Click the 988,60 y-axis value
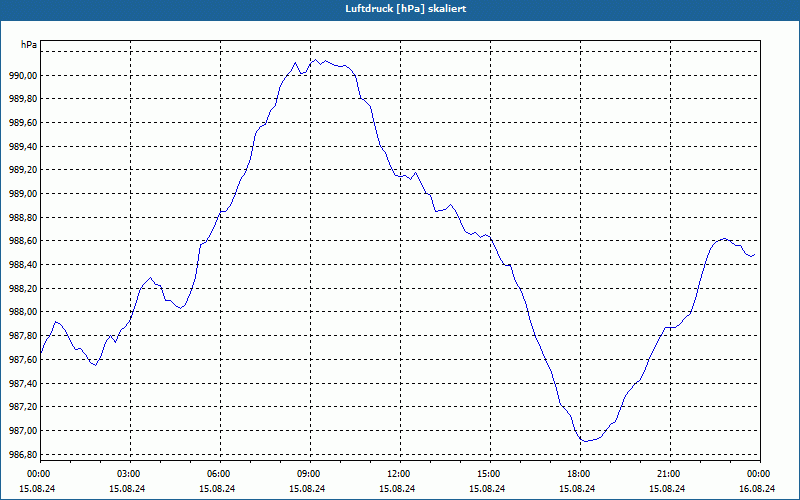The width and height of the screenshot is (800, 500). pyautogui.click(x=23, y=241)
